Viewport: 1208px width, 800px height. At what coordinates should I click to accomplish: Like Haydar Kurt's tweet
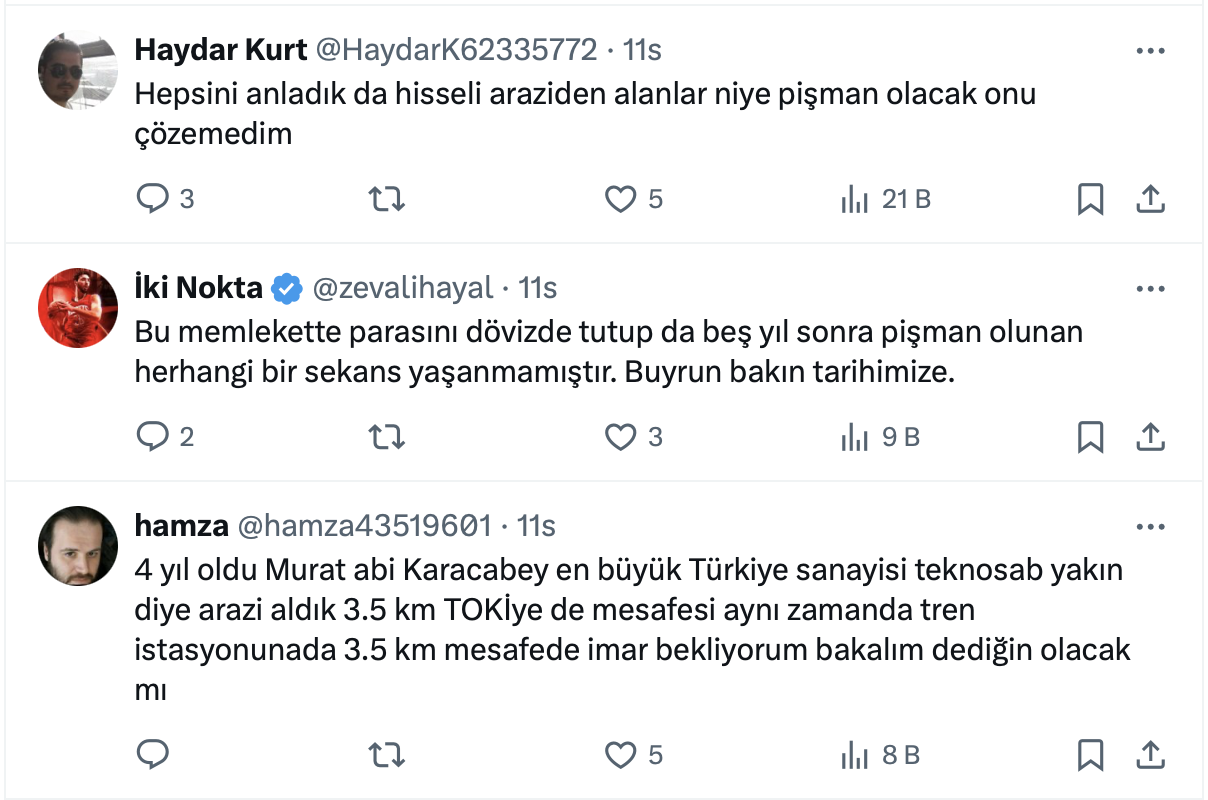coord(621,200)
